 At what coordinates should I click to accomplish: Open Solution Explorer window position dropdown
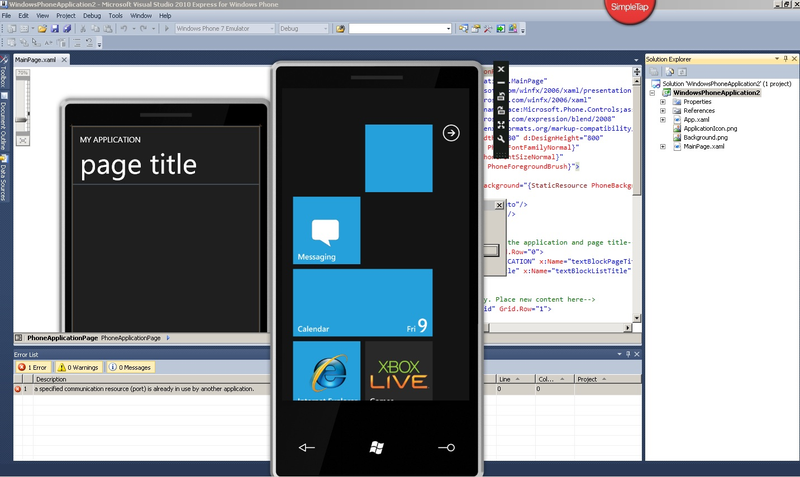(777, 59)
